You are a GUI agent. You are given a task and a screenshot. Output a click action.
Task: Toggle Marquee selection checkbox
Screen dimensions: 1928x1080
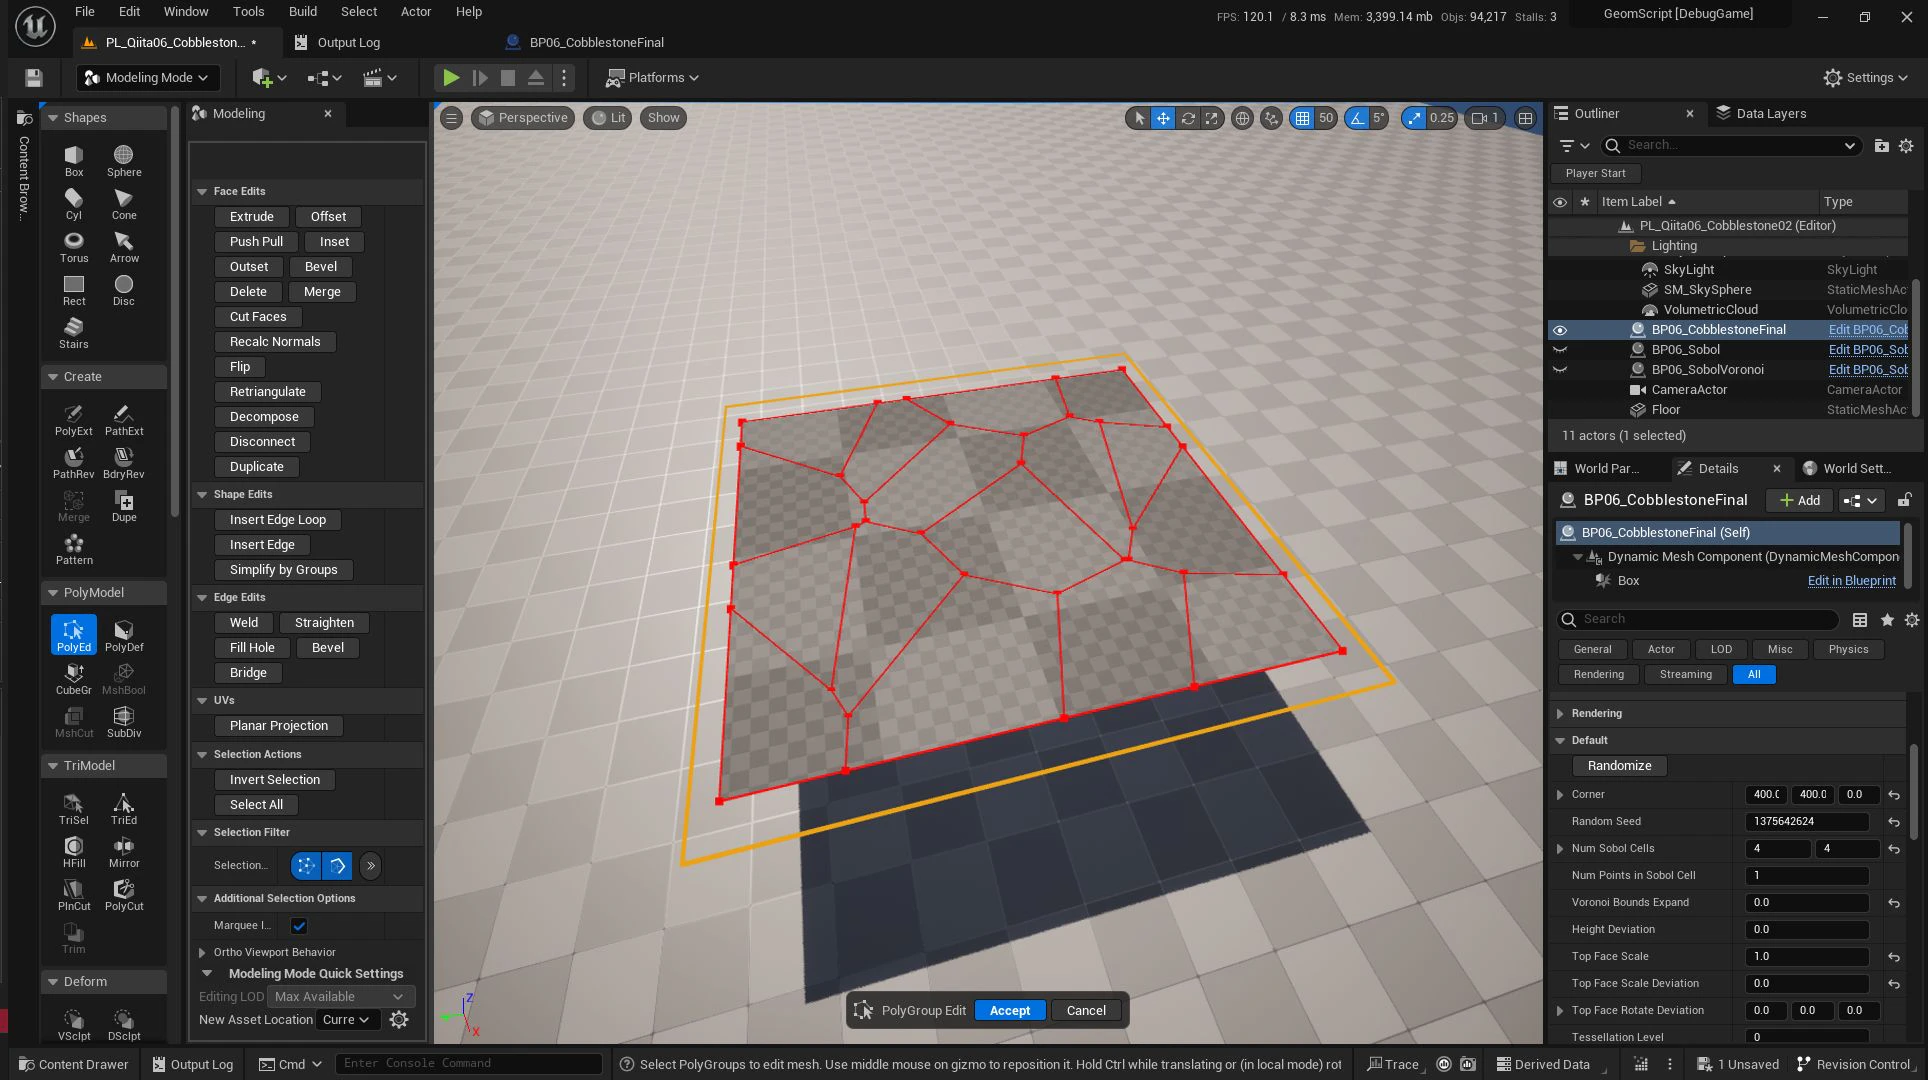pyautogui.click(x=299, y=926)
